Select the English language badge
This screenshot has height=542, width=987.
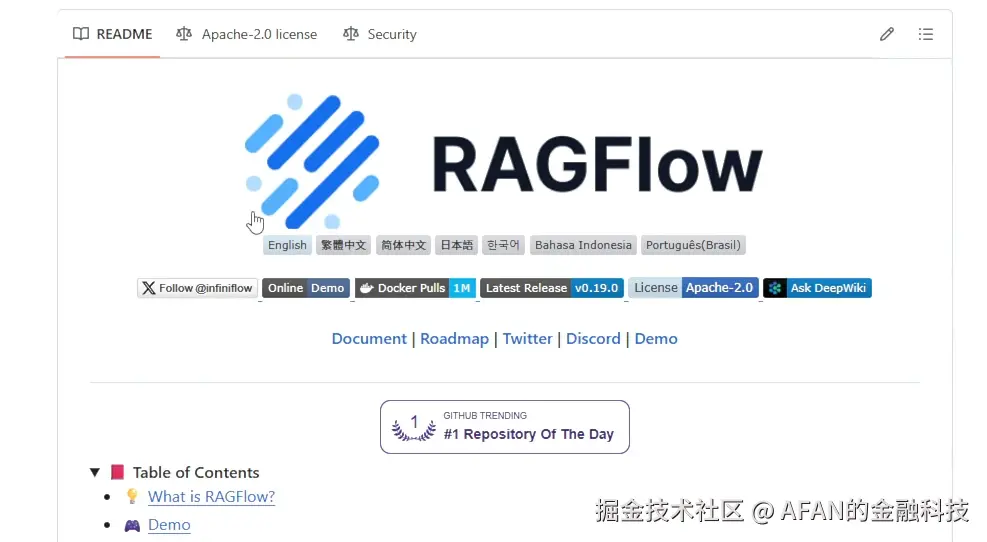287,245
